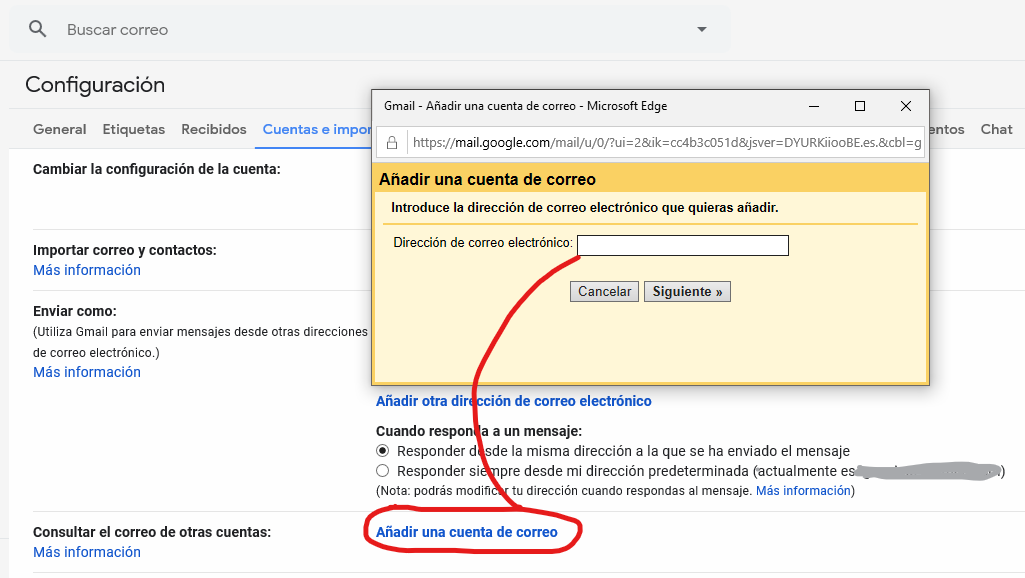Viewport: 1025px width, 578px height.
Task: Open Más información under Importar correo y contactos
Action: pyautogui.click(x=87, y=270)
